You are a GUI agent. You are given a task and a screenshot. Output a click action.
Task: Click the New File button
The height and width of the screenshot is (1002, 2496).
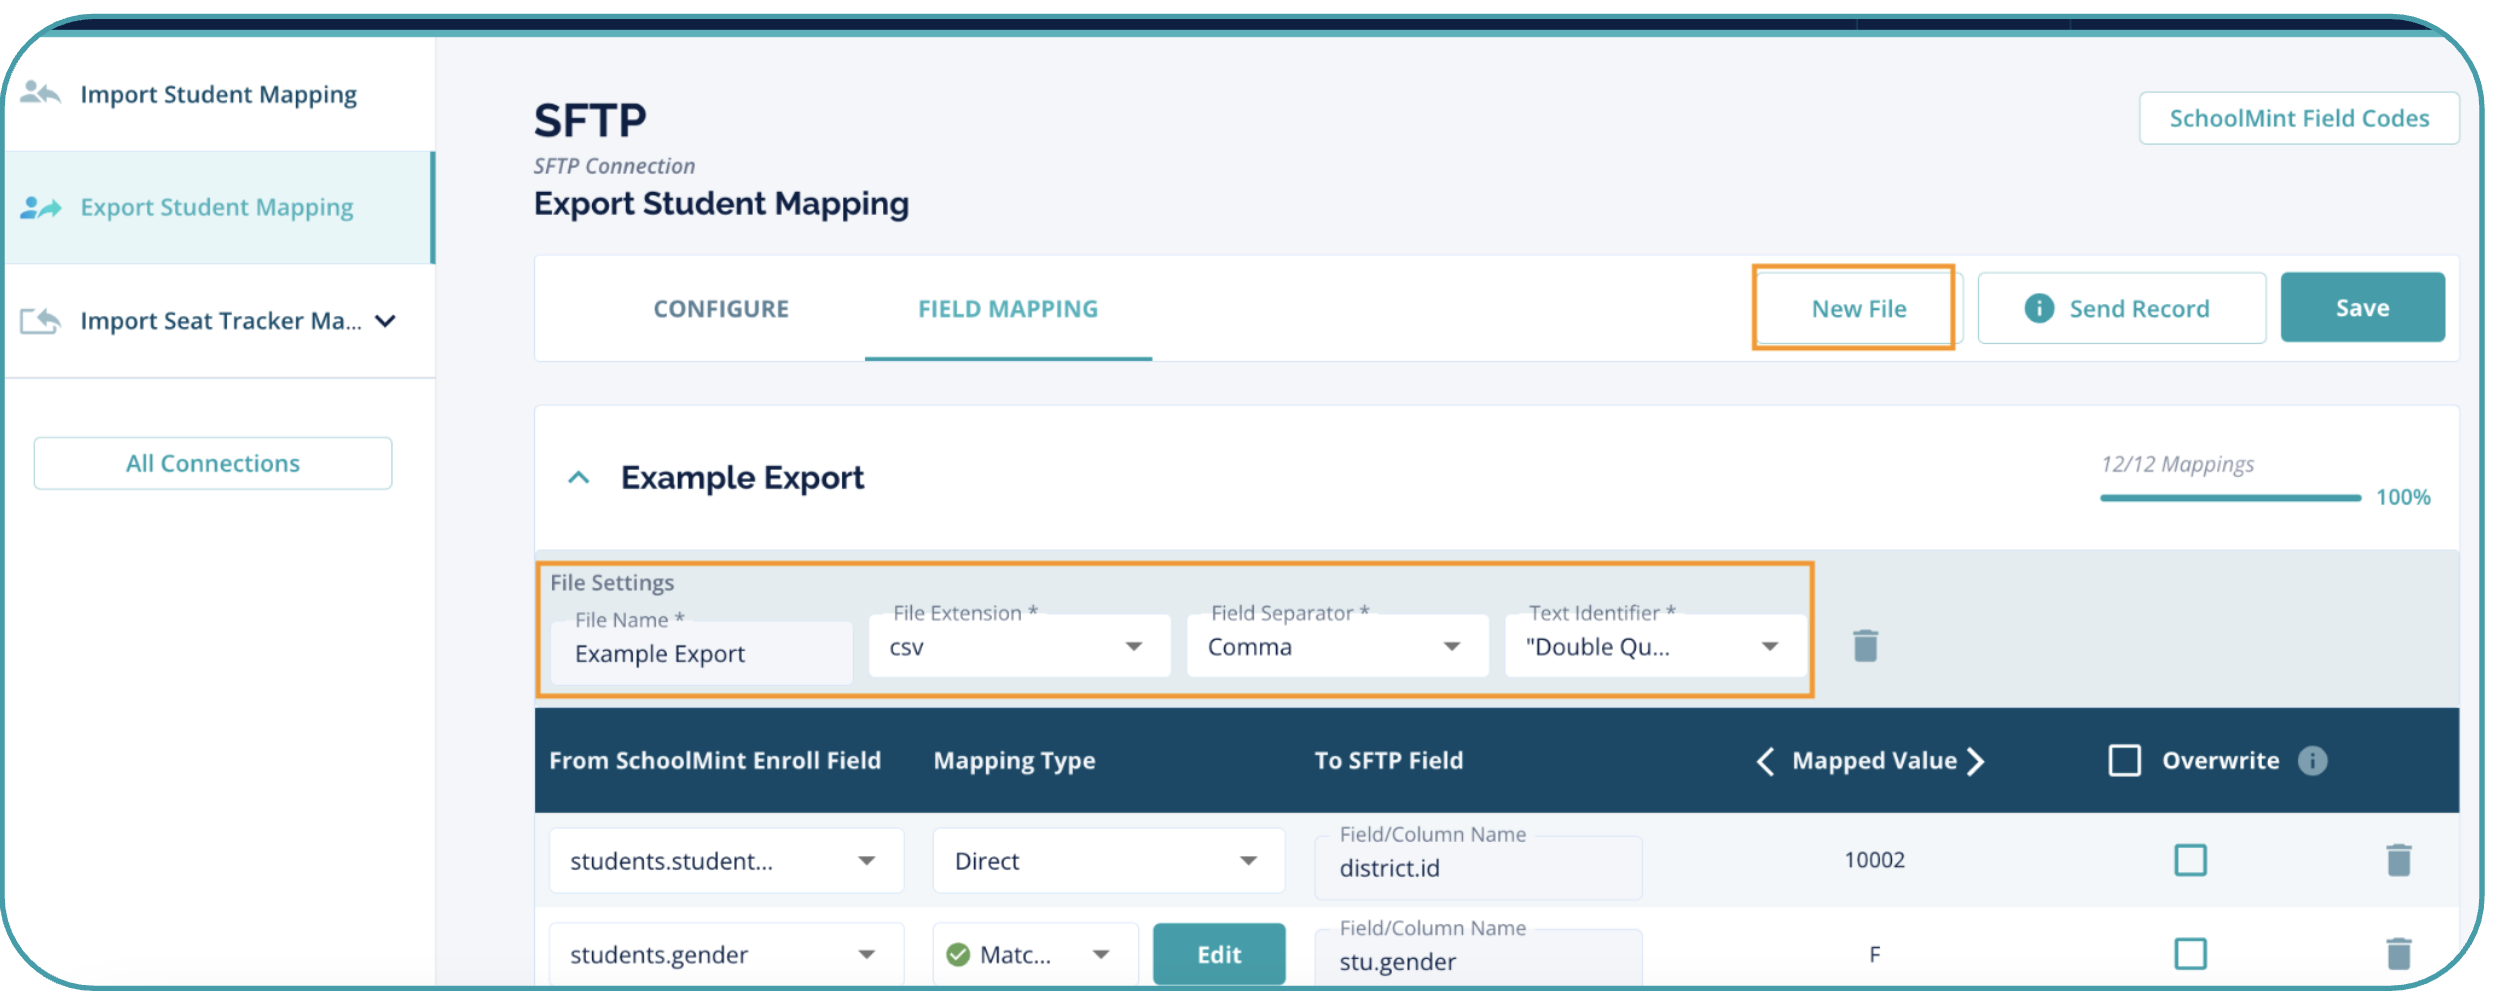[1858, 309]
